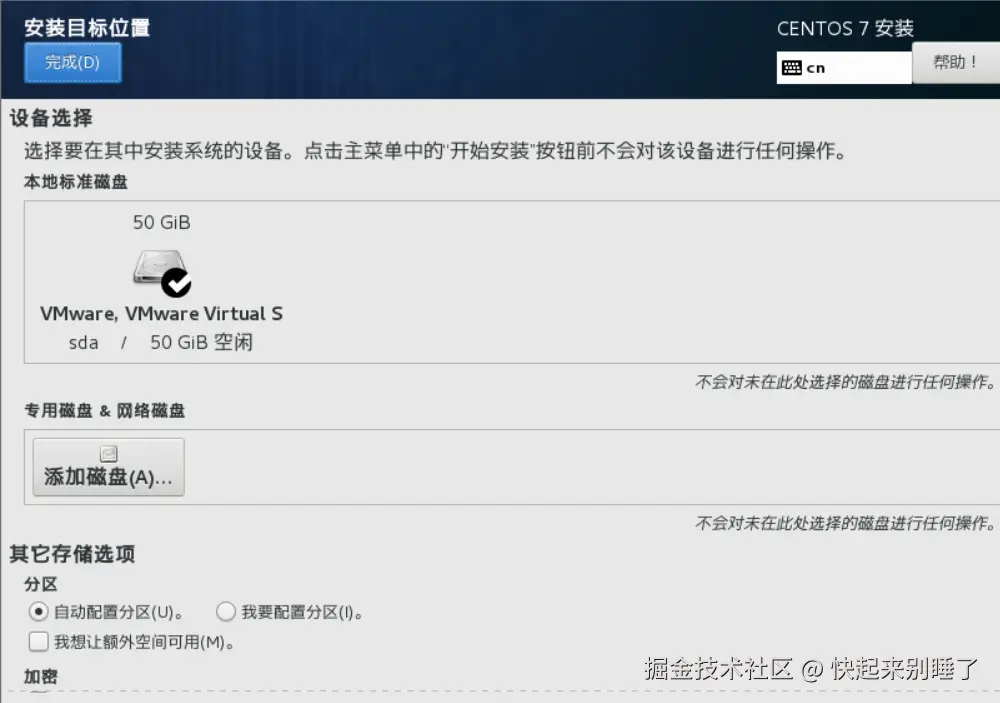Click the sda / 50 GiB 空闲 text

tap(161, 343)
